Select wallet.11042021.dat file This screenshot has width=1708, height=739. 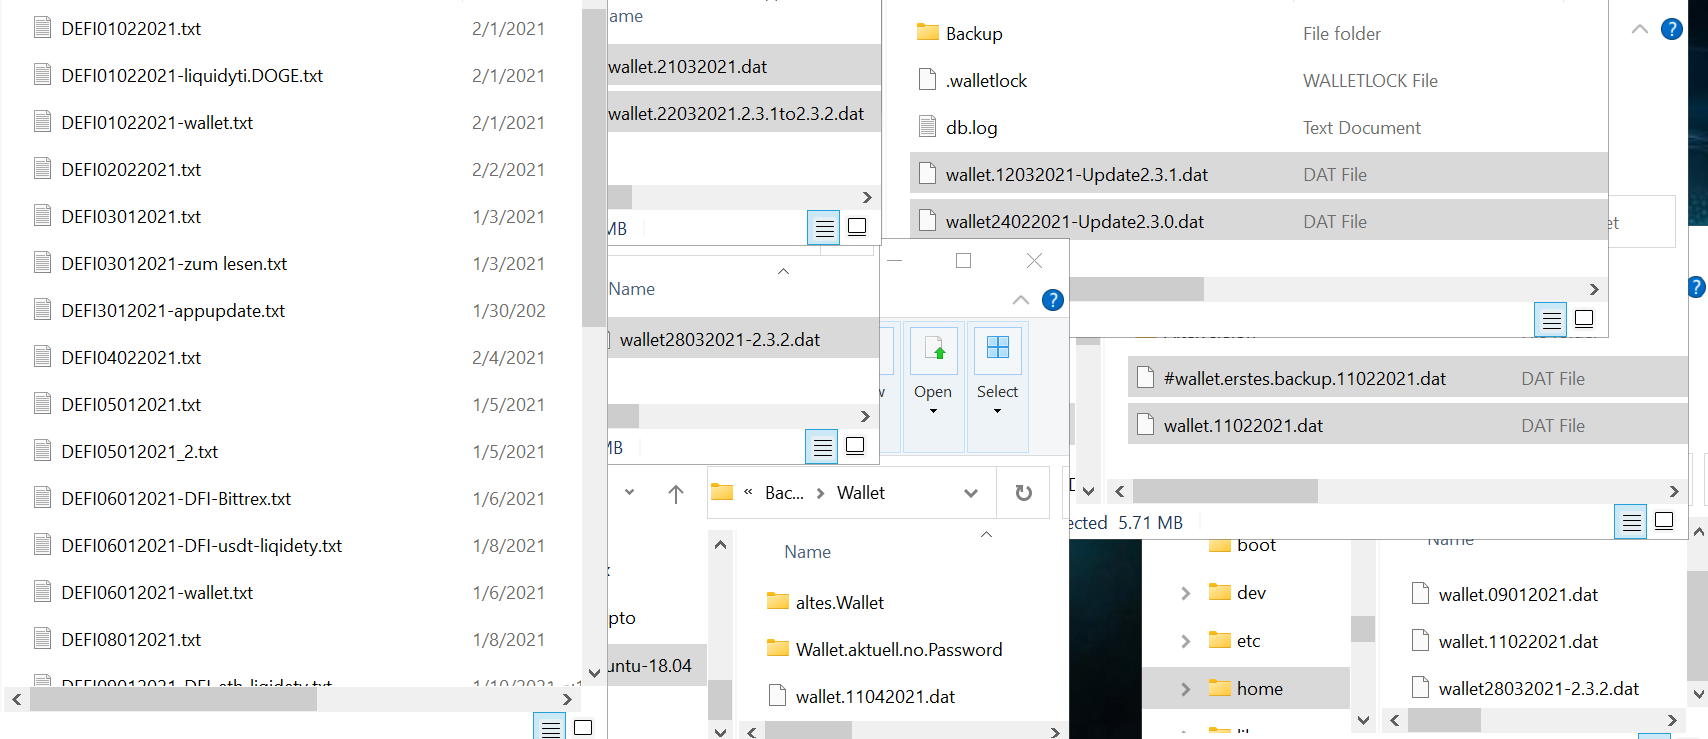875,696
